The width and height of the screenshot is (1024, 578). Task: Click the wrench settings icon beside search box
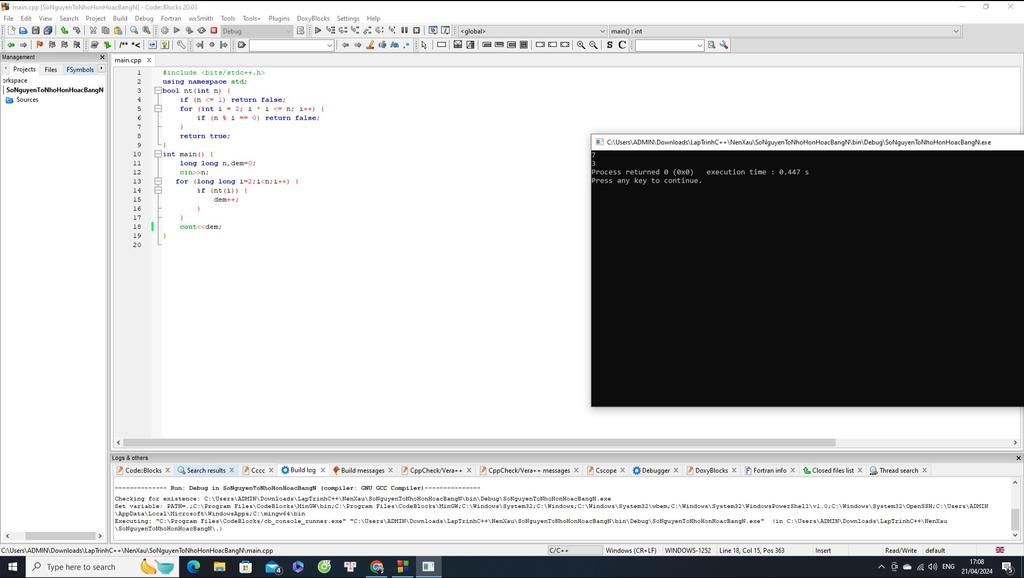pos(724,45)
